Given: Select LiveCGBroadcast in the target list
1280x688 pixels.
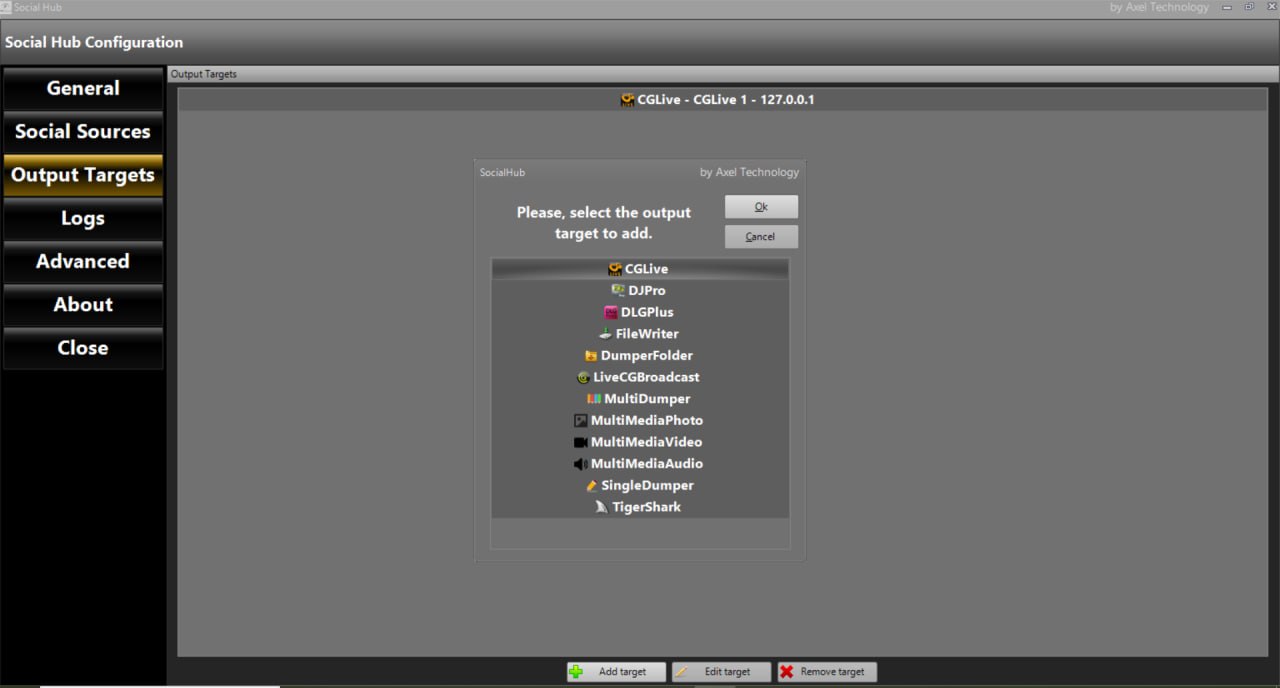Looking at the screenshot, I should (x=640, y=377).
